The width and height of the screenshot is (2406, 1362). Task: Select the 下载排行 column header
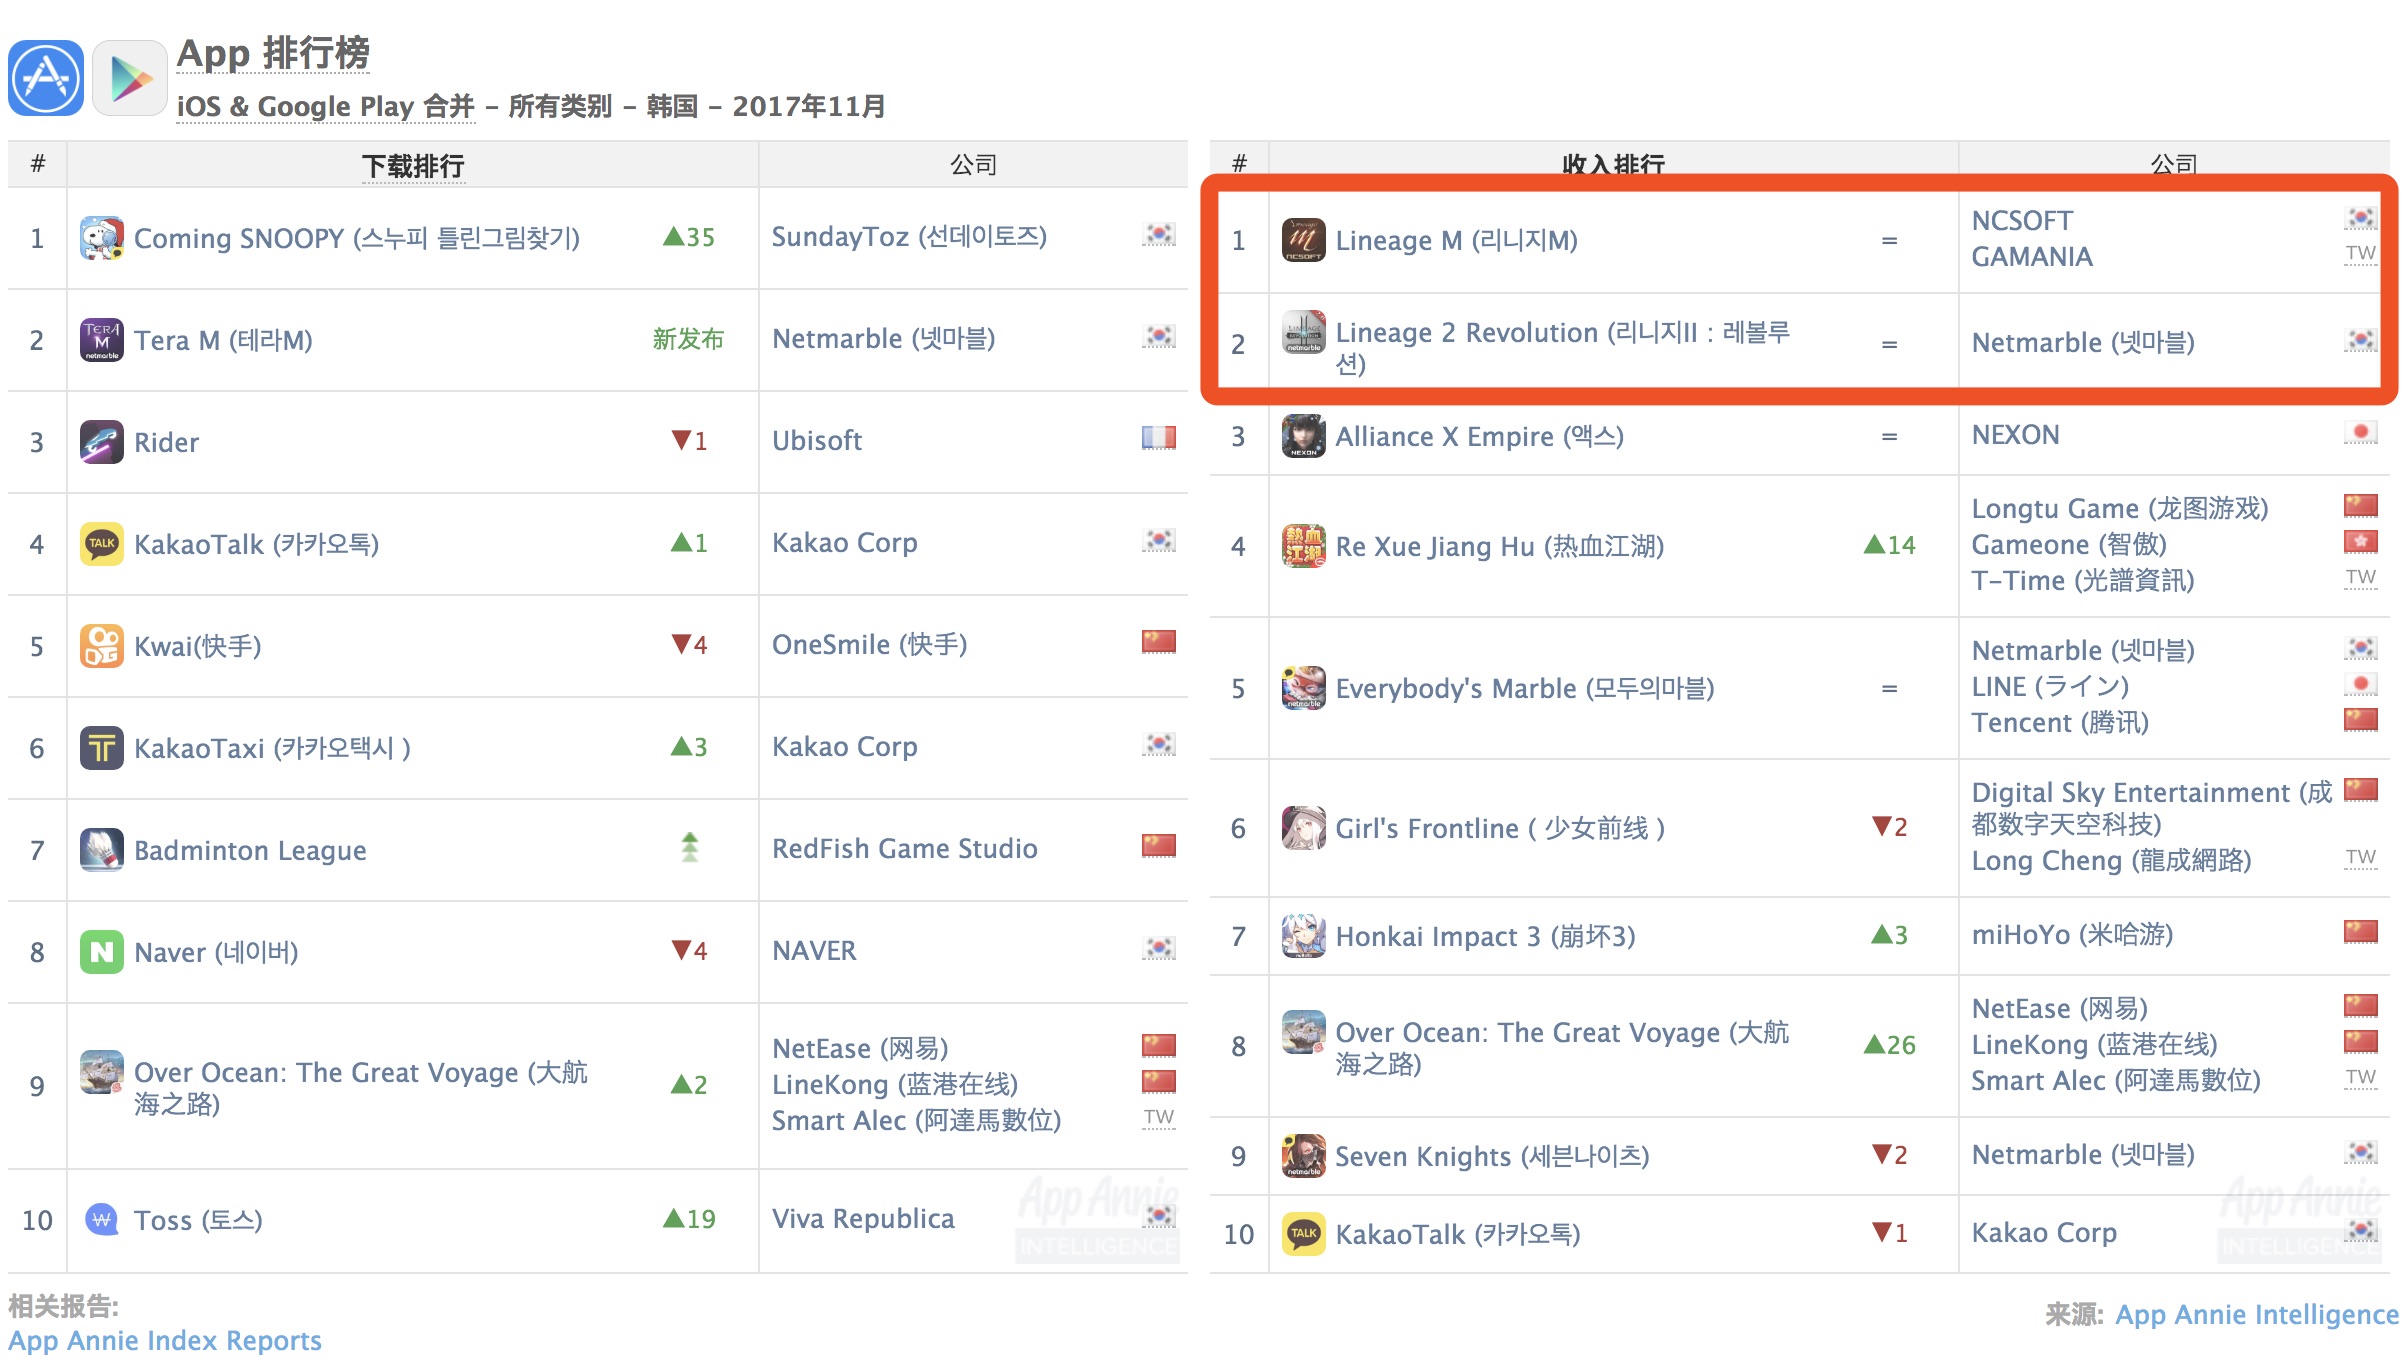[413, 165]
